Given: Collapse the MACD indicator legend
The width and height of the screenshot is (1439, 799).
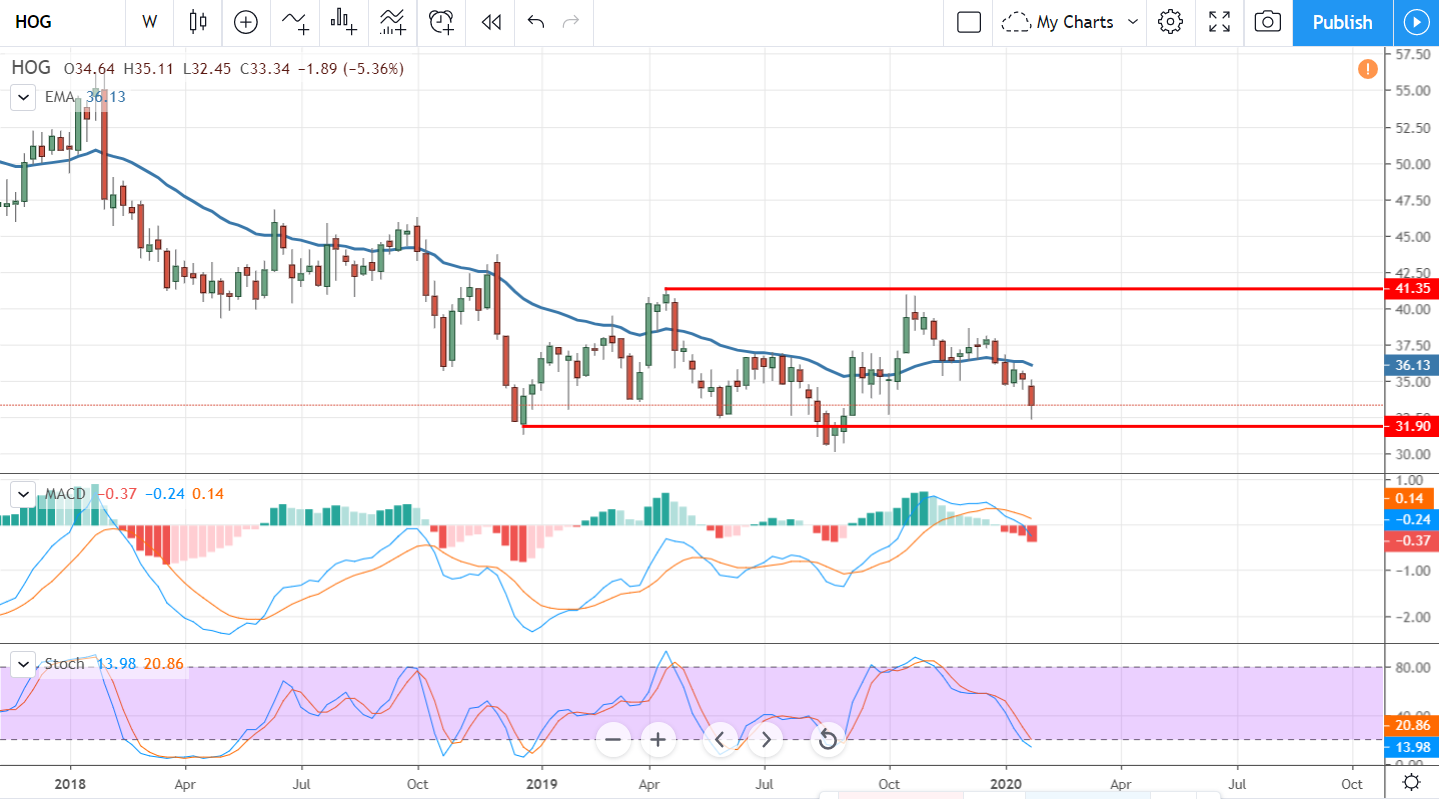Looking at the screenshot, I should (x=22, y=494).
